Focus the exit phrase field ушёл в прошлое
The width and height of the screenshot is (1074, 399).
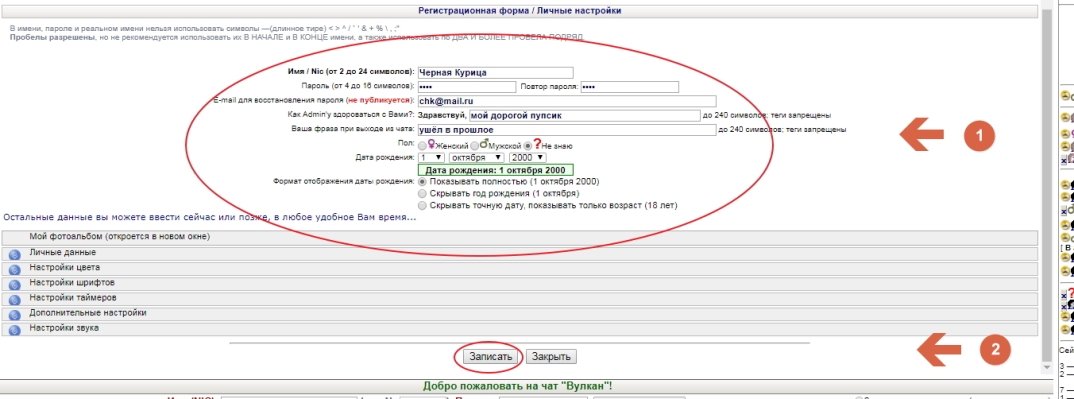tap(567, 129)
